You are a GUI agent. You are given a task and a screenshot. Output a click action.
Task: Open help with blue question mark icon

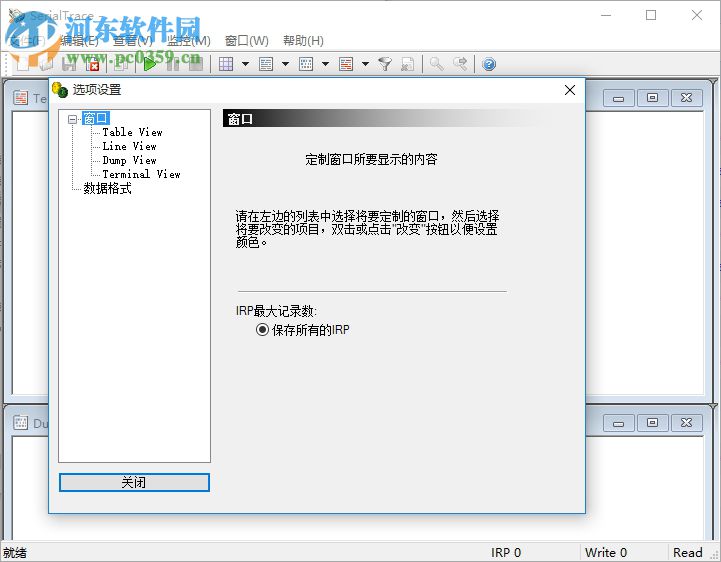pyautogui.click(x=489, y=64)
